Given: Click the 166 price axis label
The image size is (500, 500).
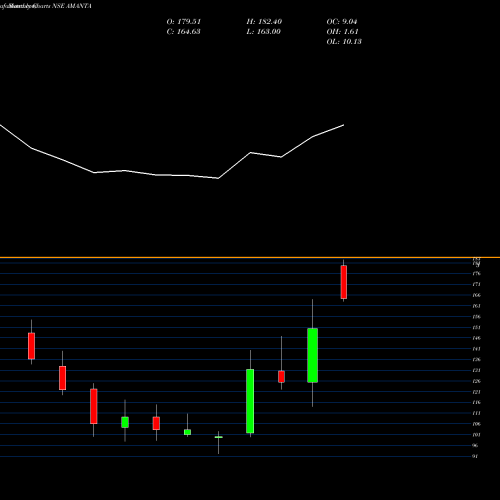Looking at the screenshot, I should 477,295.
